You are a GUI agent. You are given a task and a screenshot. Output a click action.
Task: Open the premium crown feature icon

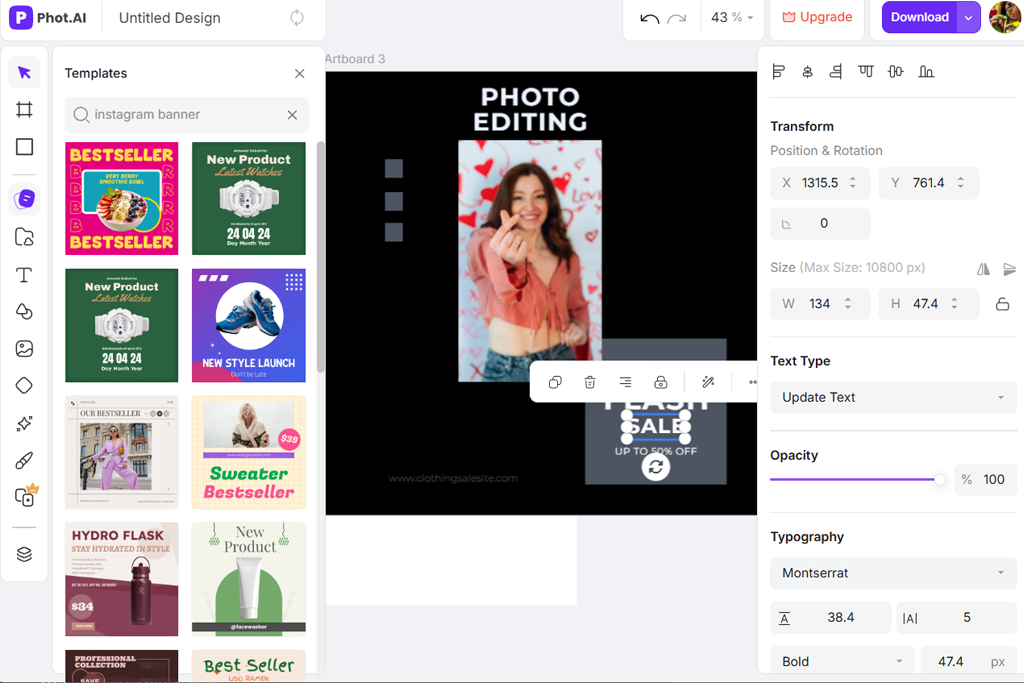[x=25, y=497]
